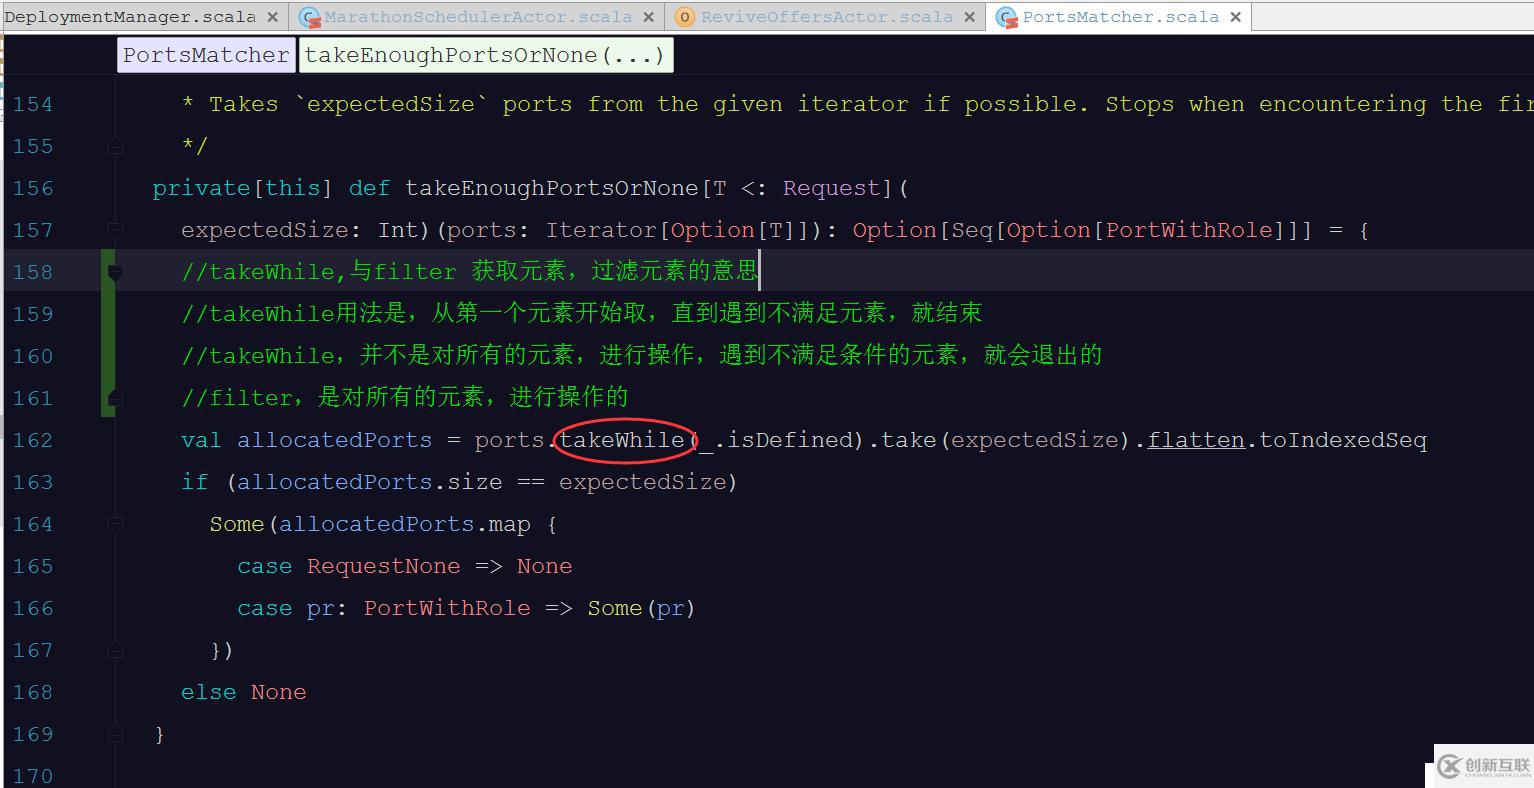This screenshot has width=1534, height=788.
Task: Select the takeEnoughPortsOrNone(...) breadcrumb
Action: pos(485,55)
